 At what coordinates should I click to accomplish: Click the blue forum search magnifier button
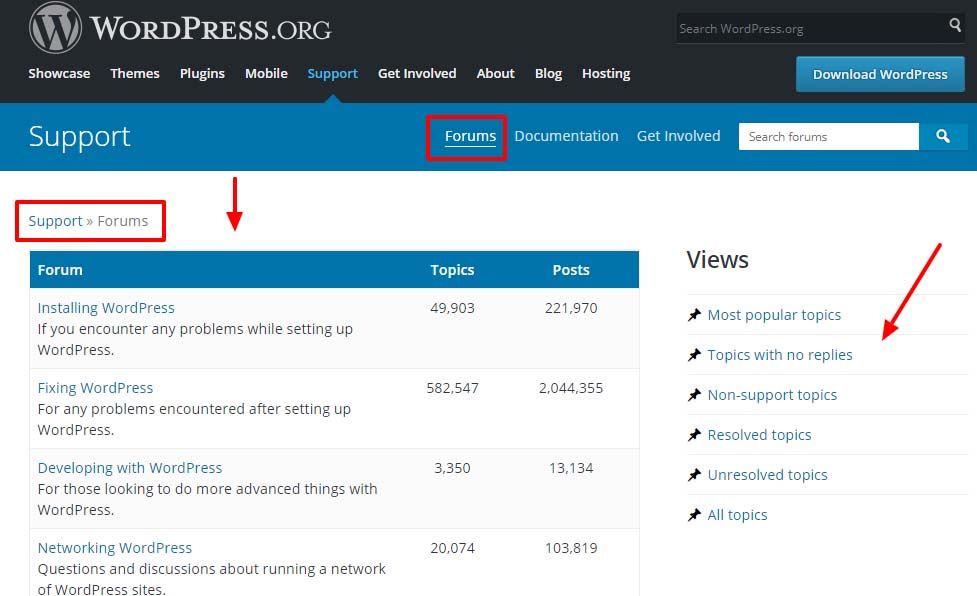pos(942,137)
